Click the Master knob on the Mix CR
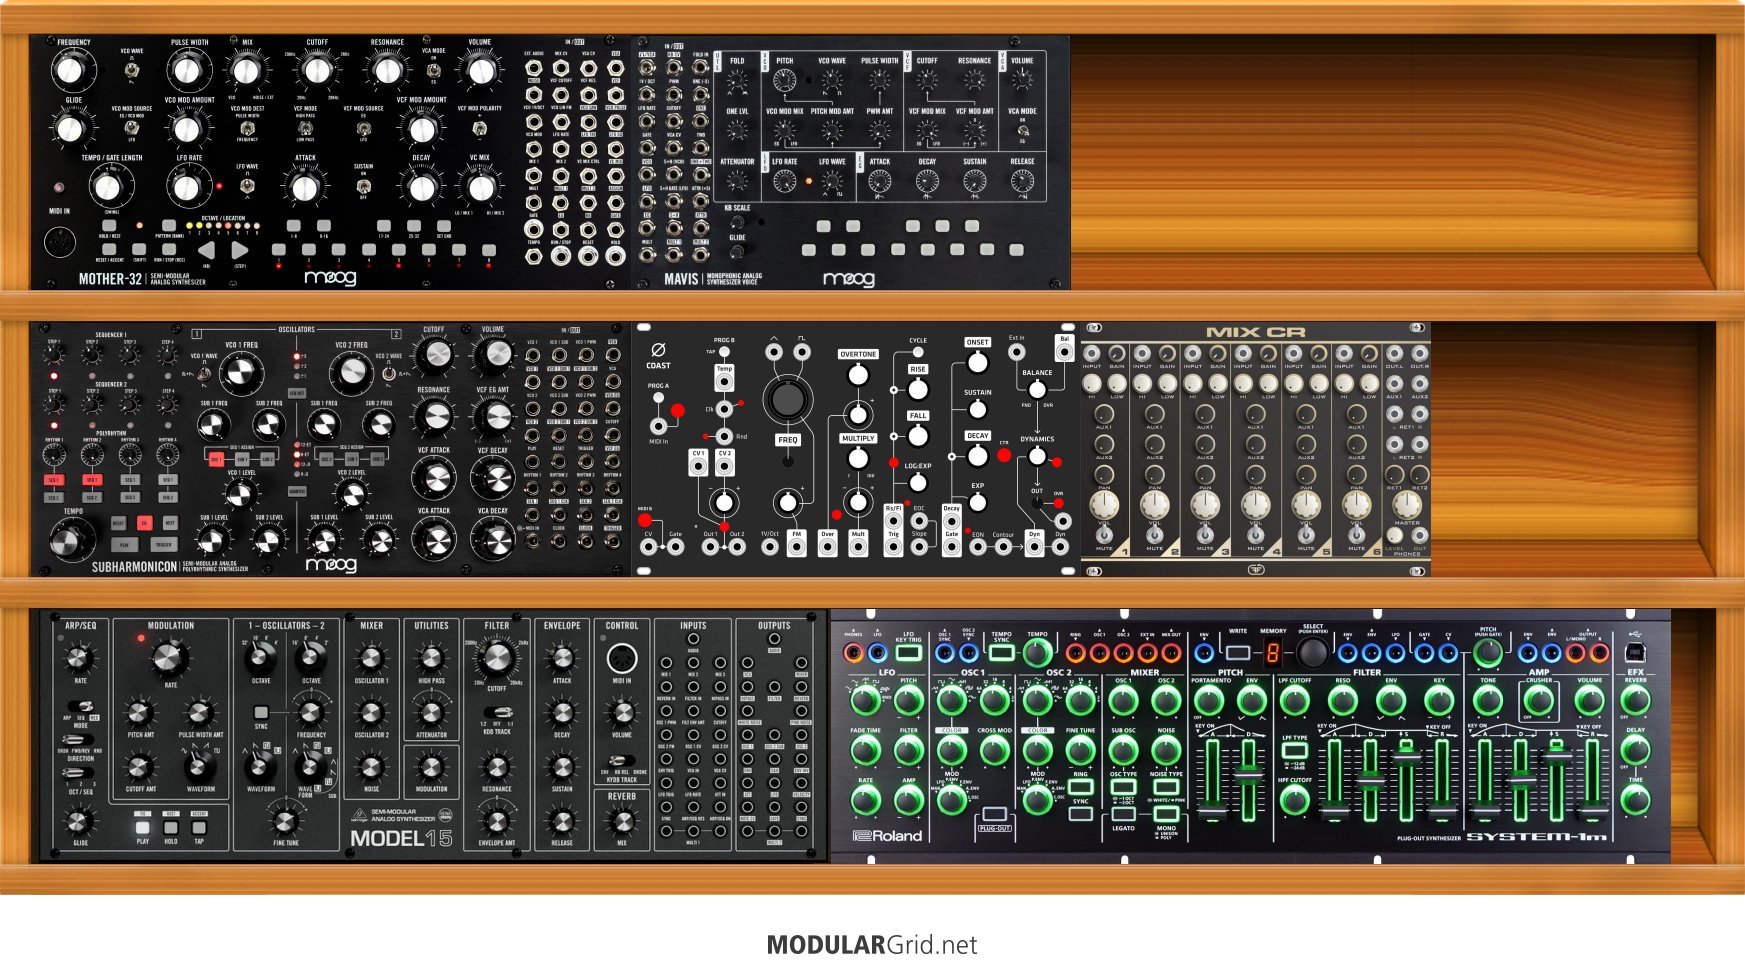This screenshot has width=1745, height=966. pyautogui.click(x=1406, y=505)
